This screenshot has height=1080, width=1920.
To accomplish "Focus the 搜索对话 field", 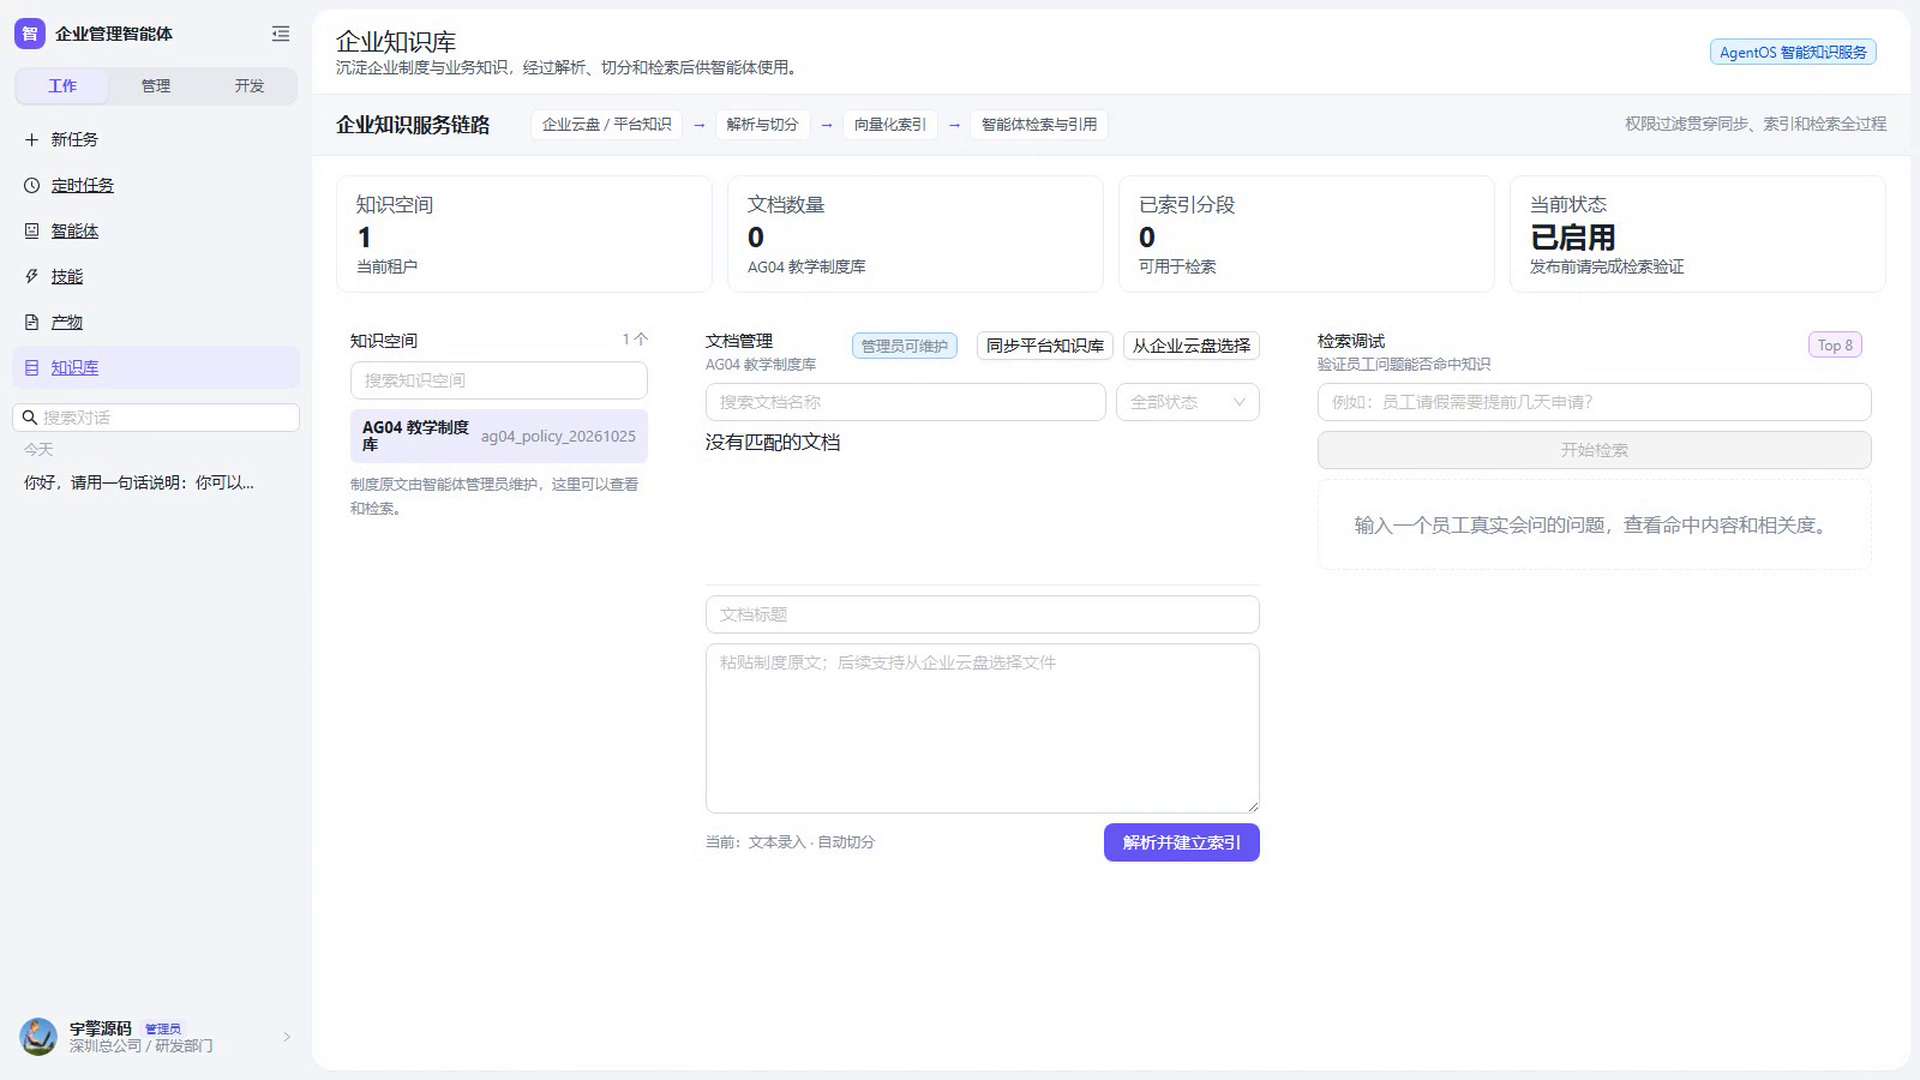I will pyautogui.click(x=156, y=418).
